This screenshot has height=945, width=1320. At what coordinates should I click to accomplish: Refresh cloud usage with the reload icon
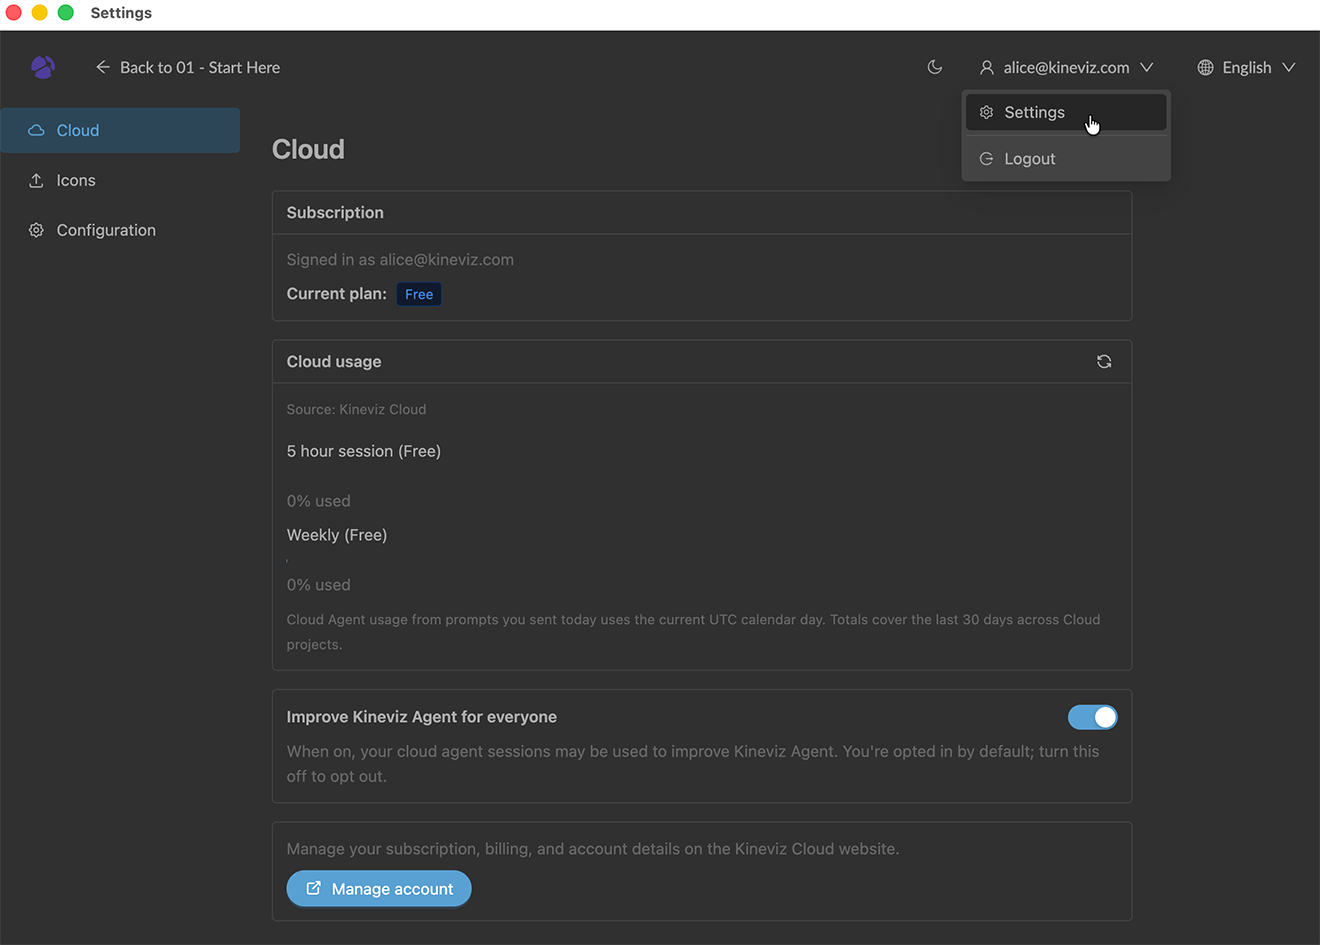pos(1104,361)
